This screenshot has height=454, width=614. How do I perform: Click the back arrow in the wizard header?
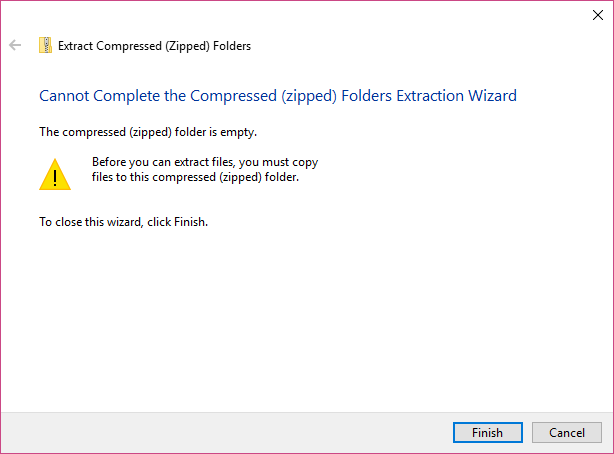point(15,45)
